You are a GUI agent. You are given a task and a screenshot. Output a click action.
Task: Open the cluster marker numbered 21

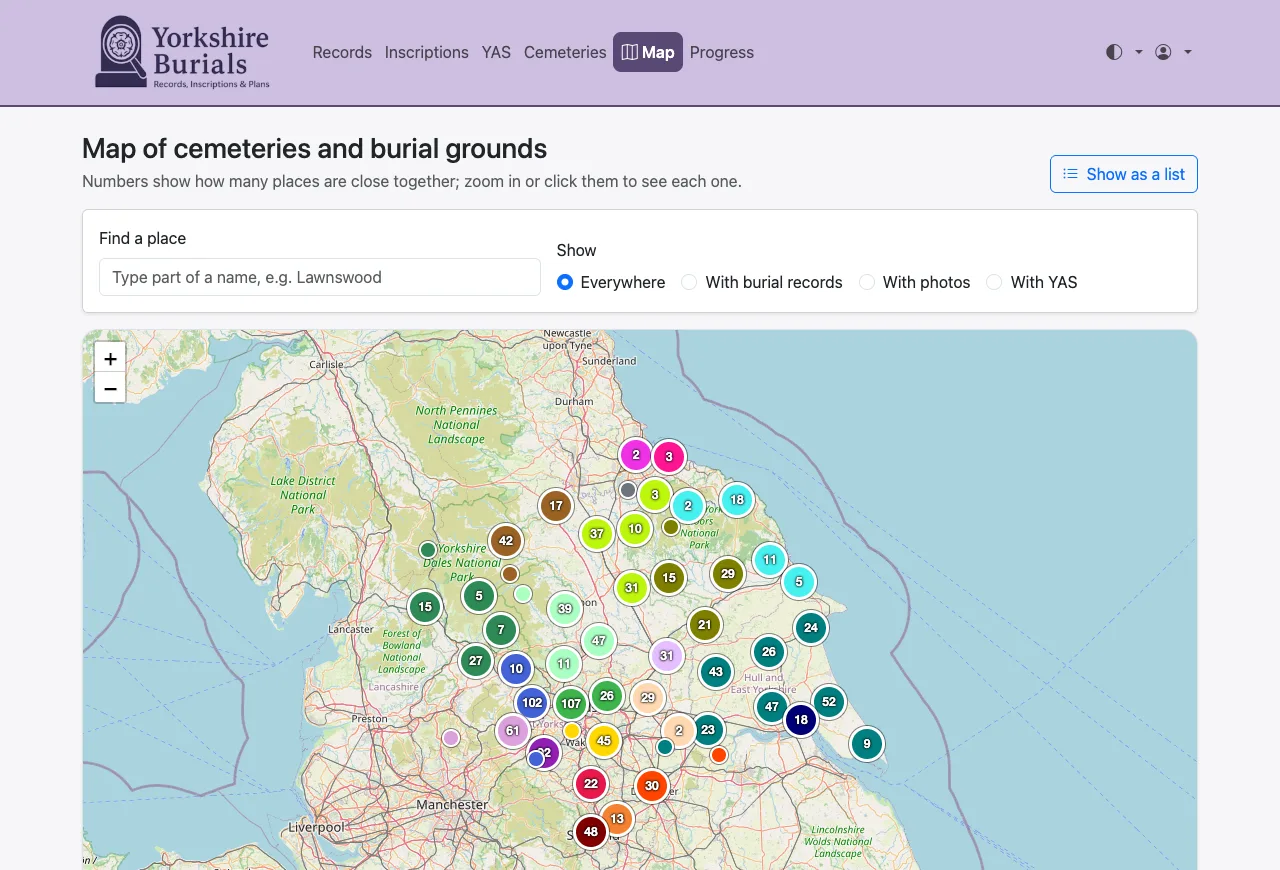click(705, 625)
